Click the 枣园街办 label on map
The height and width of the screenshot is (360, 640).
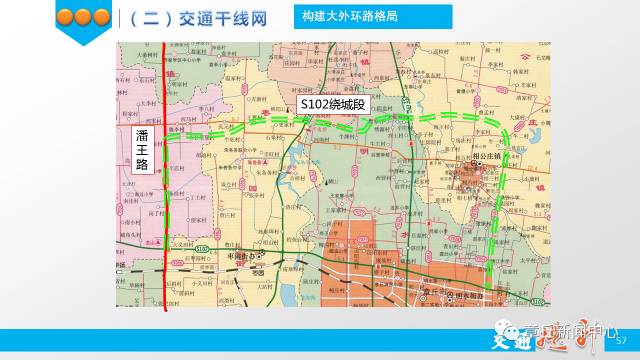coord(241,256)
